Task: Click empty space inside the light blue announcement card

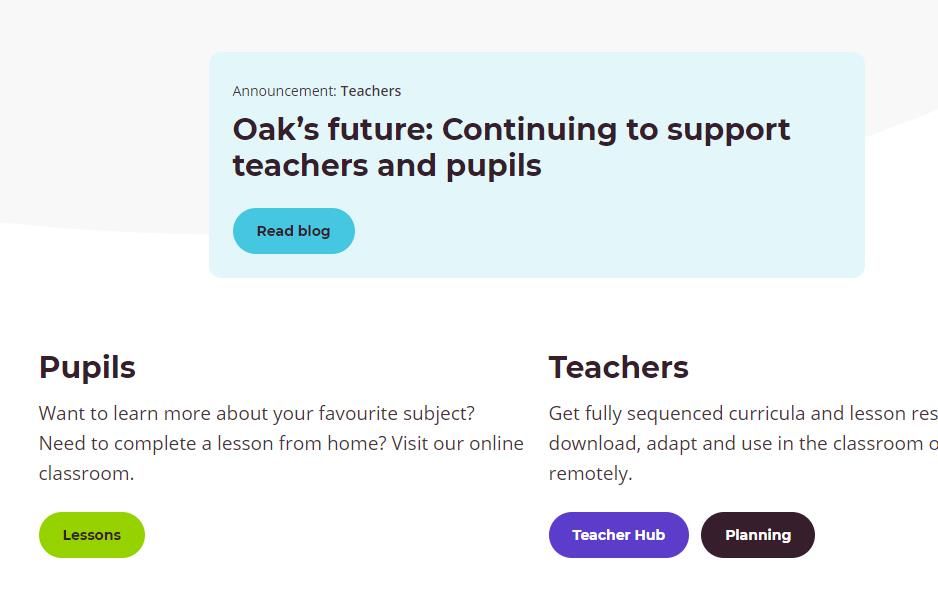Action: (598, 233)
